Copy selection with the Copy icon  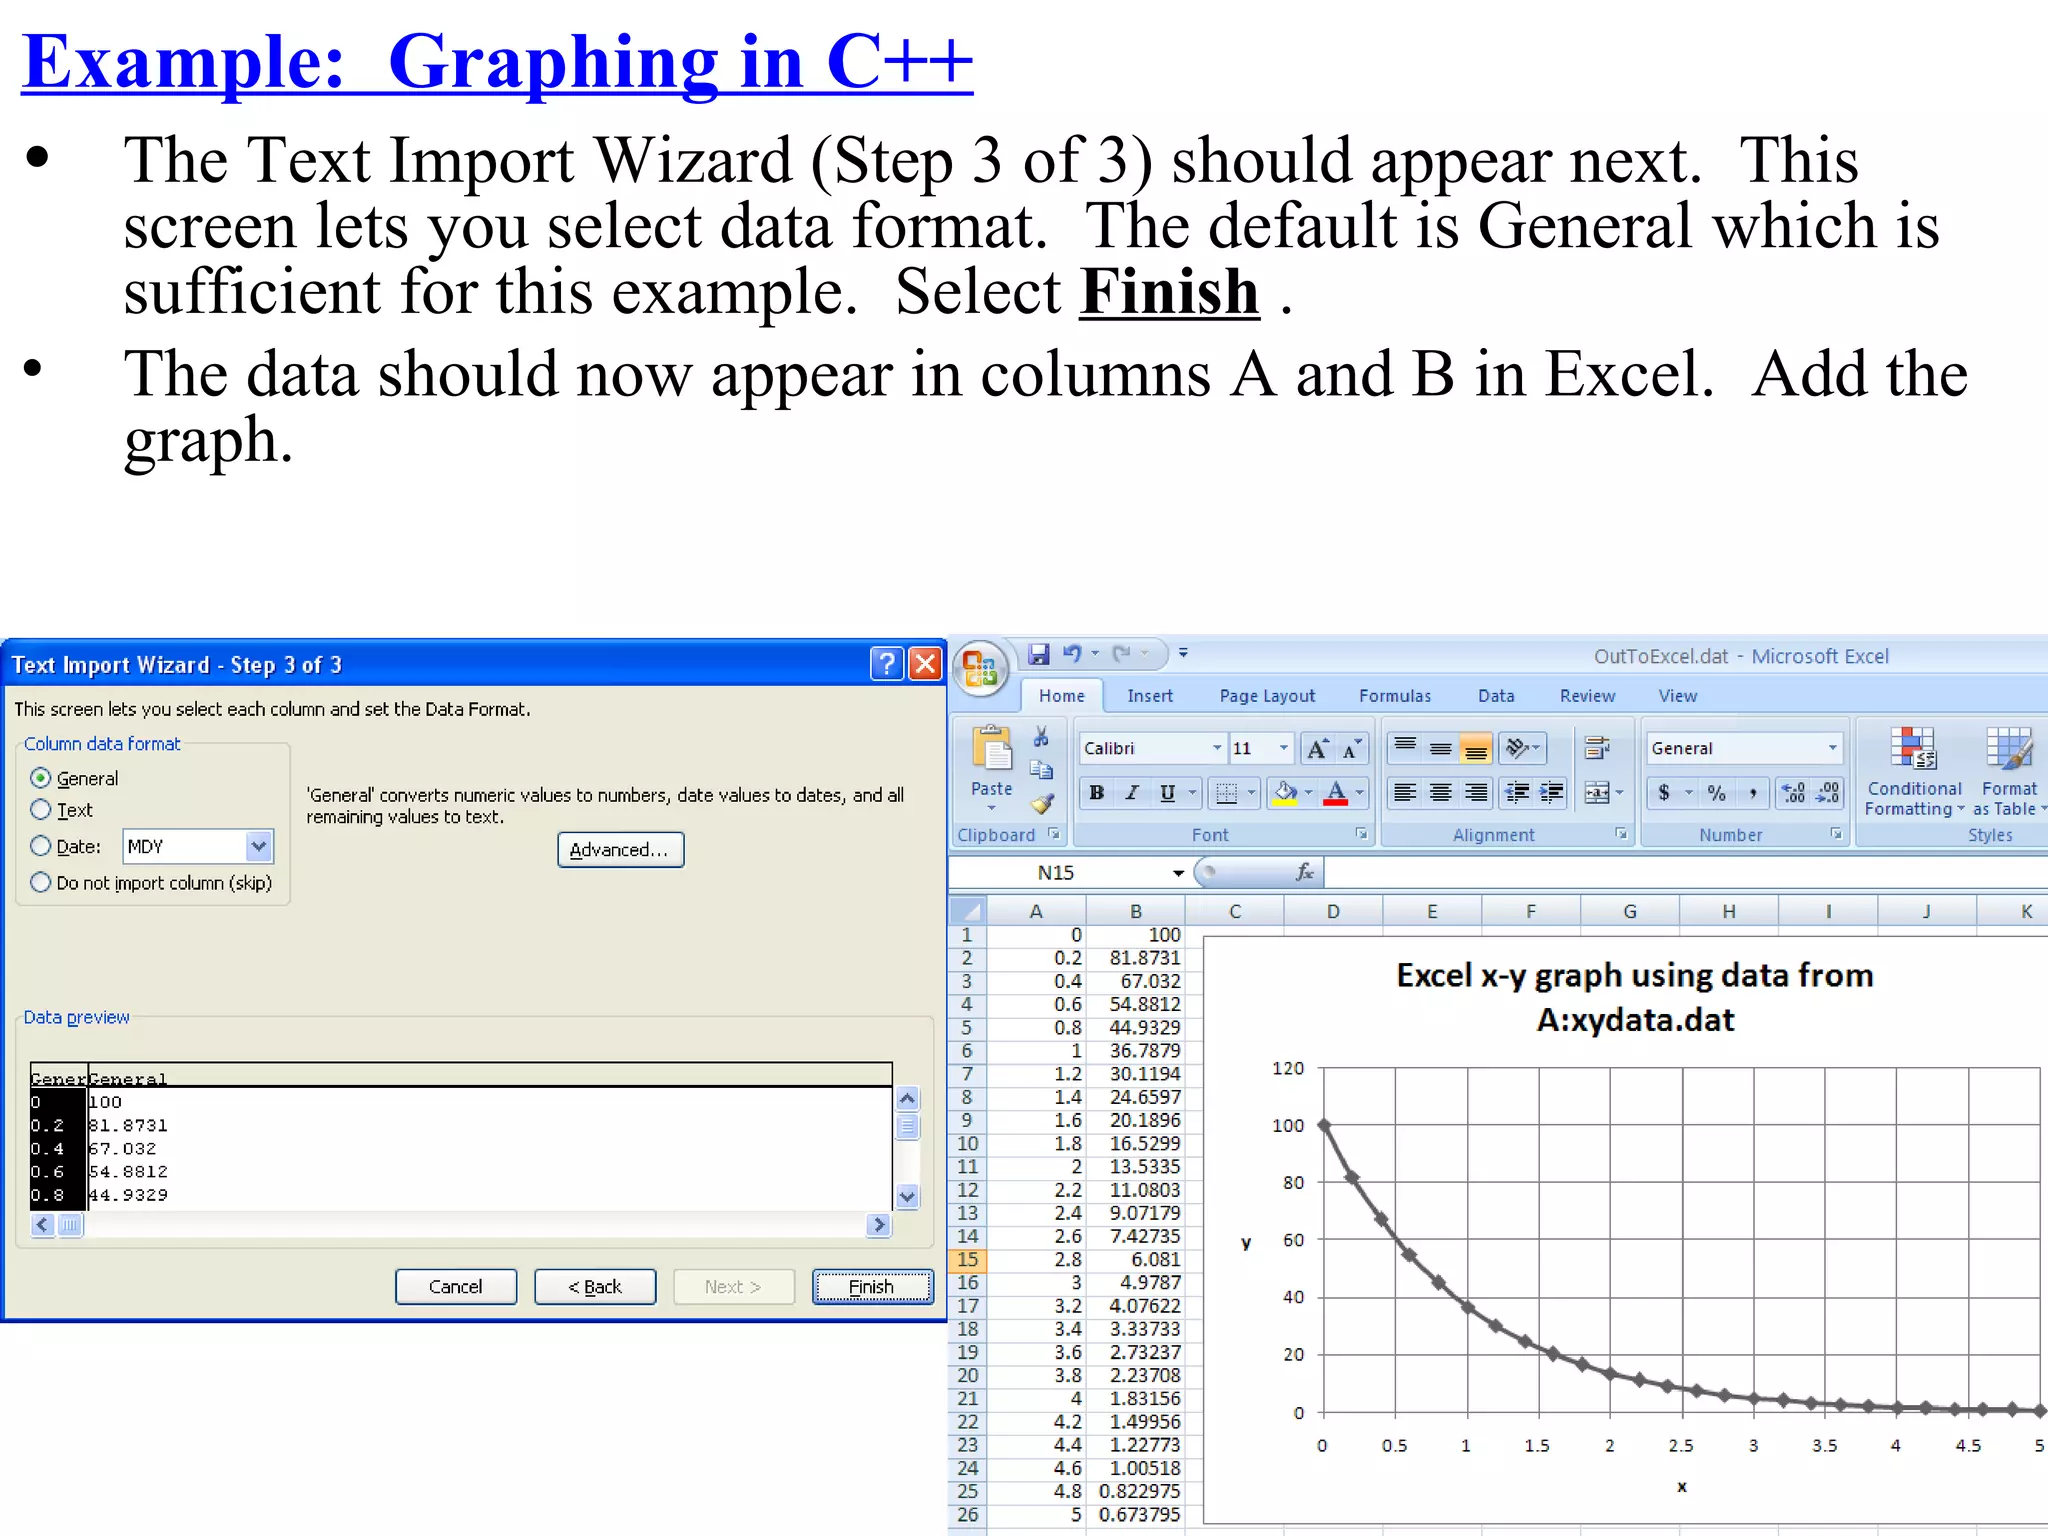pos(1041,770)
